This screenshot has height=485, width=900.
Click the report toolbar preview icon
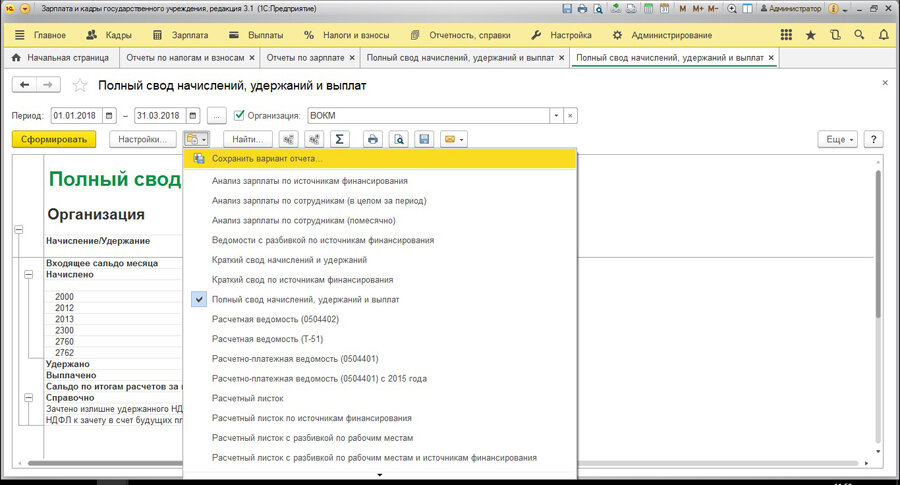tap(399, 139)
